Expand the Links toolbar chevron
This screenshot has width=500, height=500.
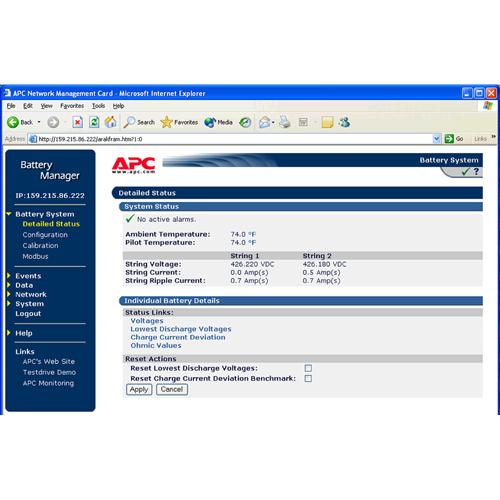click(x=493, y=137)
